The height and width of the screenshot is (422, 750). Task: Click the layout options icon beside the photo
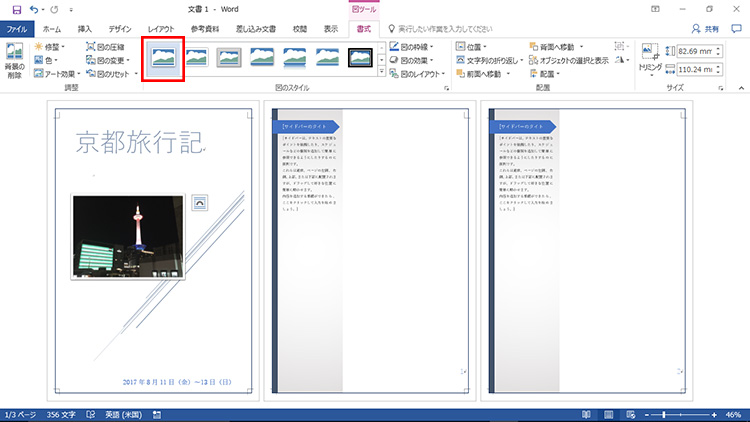pyautogui.click(x=198, y=202)
